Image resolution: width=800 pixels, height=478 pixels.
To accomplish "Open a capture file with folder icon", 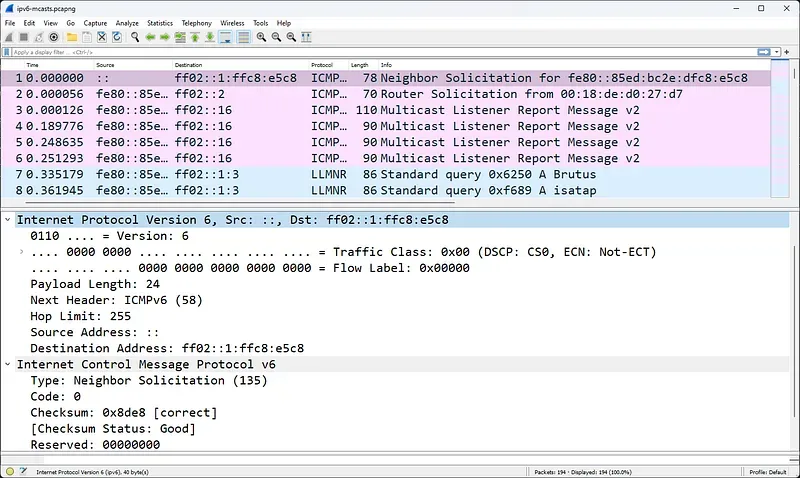I will click(72, 37).
